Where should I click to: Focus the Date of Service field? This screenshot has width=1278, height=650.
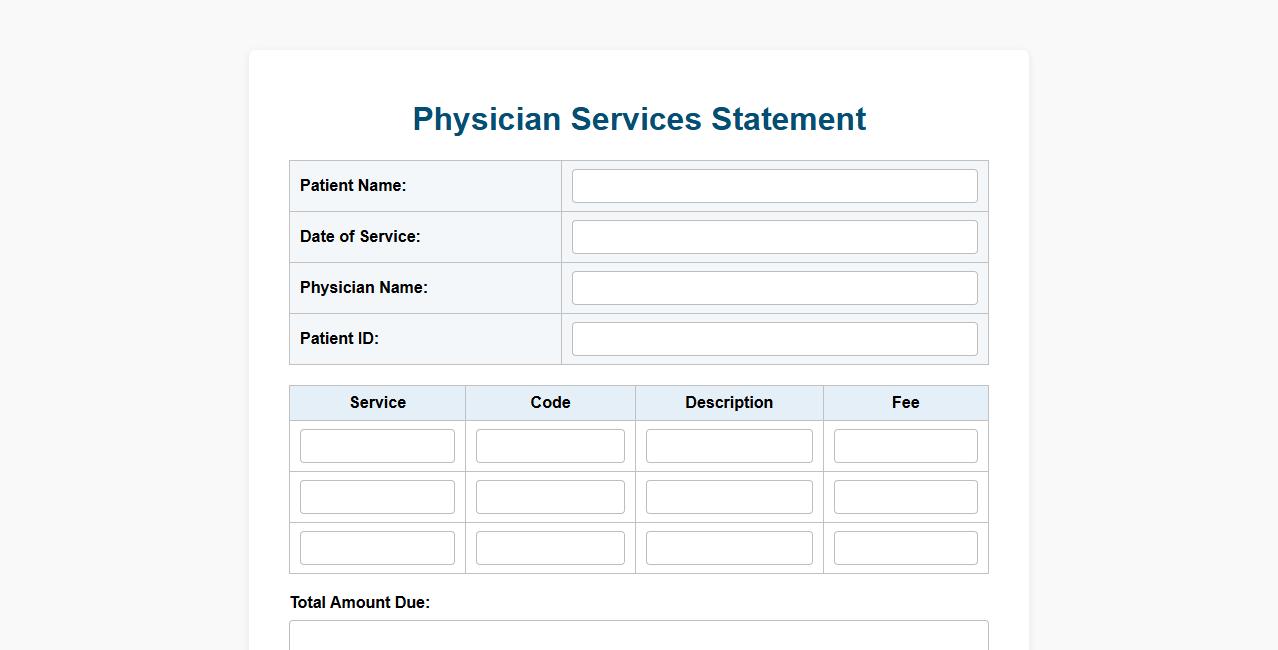pos(774,237)
